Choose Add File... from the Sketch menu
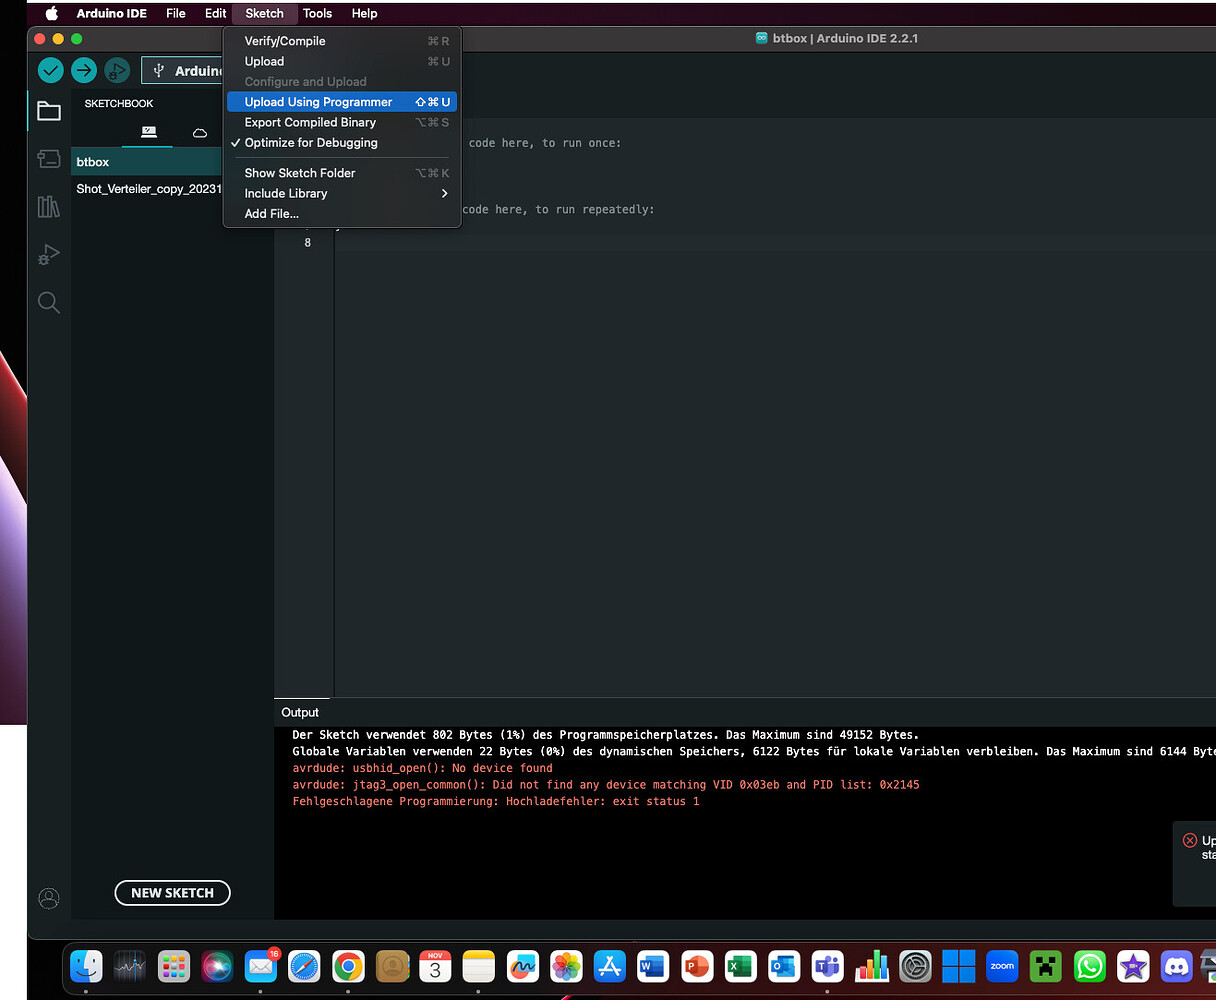1216x1000 pixels. pos(342,213)
